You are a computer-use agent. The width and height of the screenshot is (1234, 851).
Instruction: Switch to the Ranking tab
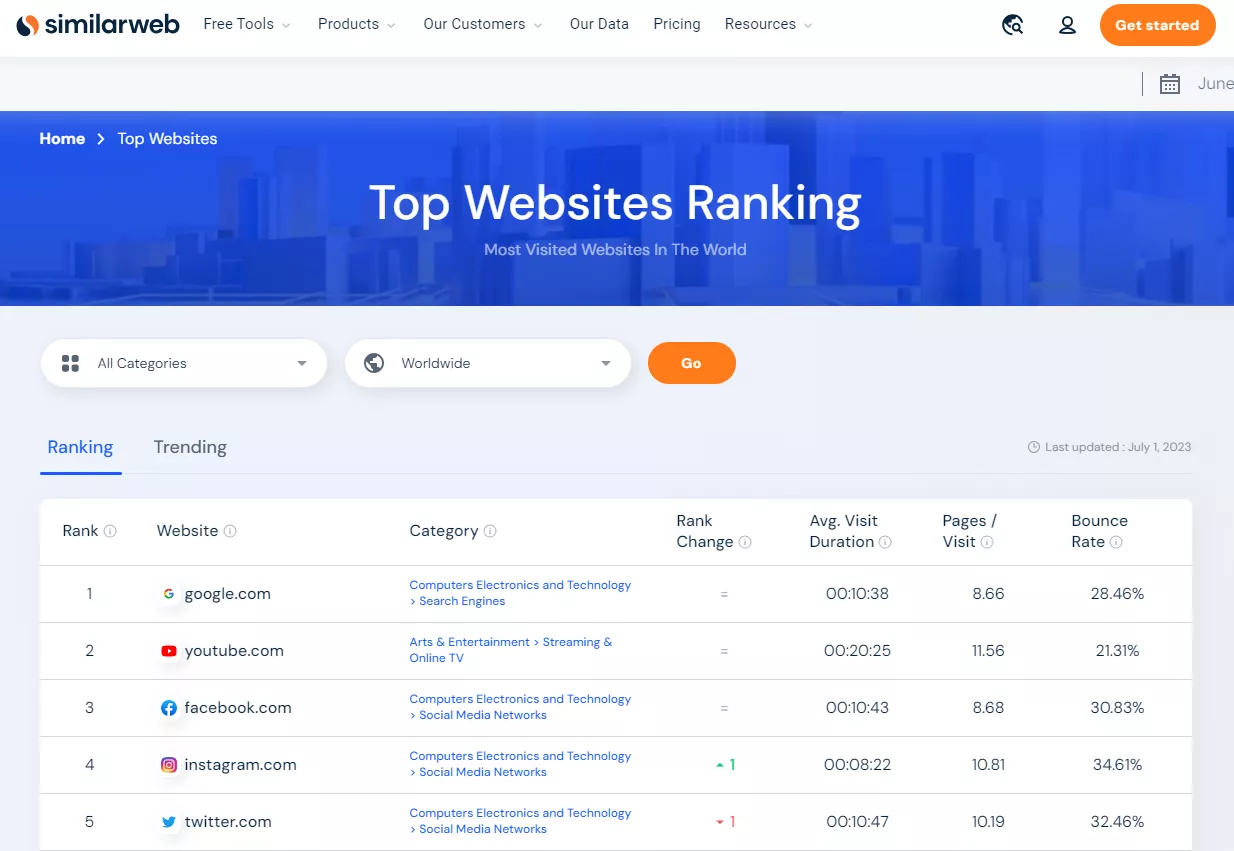point(80,447)
